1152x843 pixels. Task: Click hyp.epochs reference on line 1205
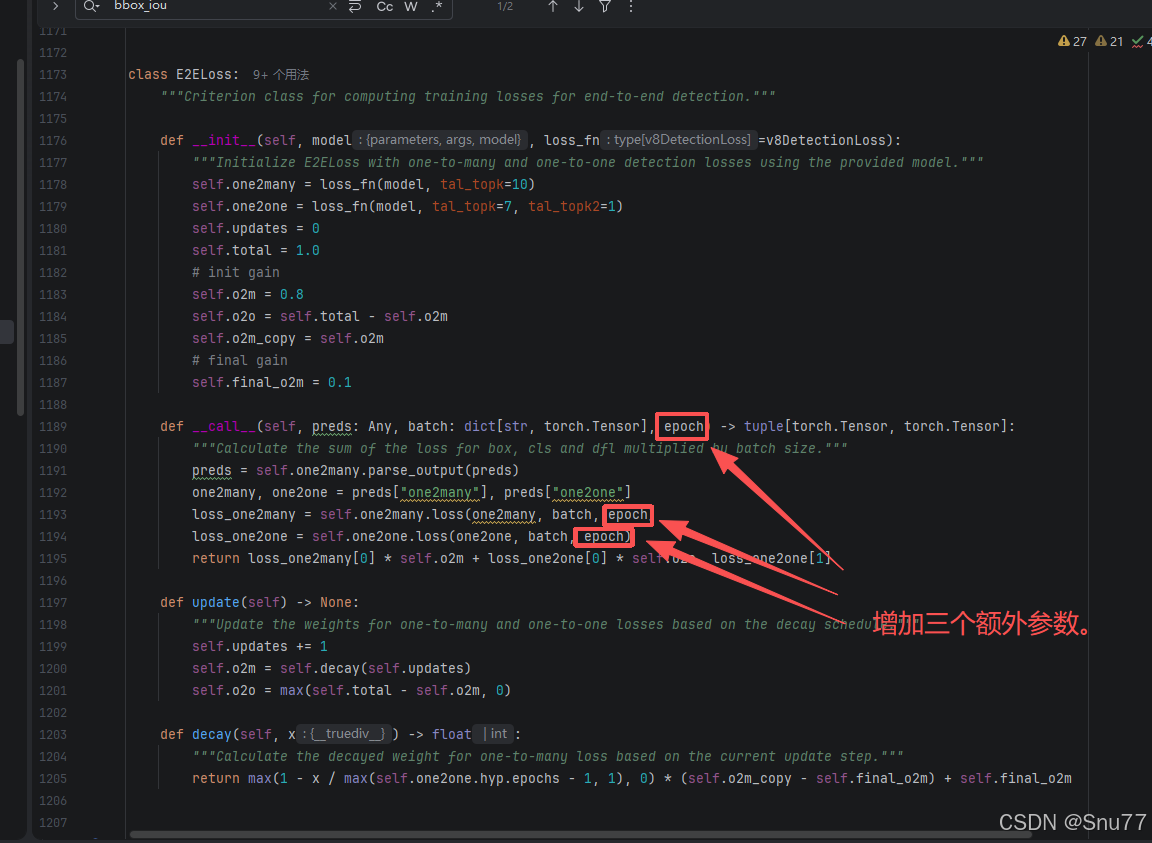(519, 778)
